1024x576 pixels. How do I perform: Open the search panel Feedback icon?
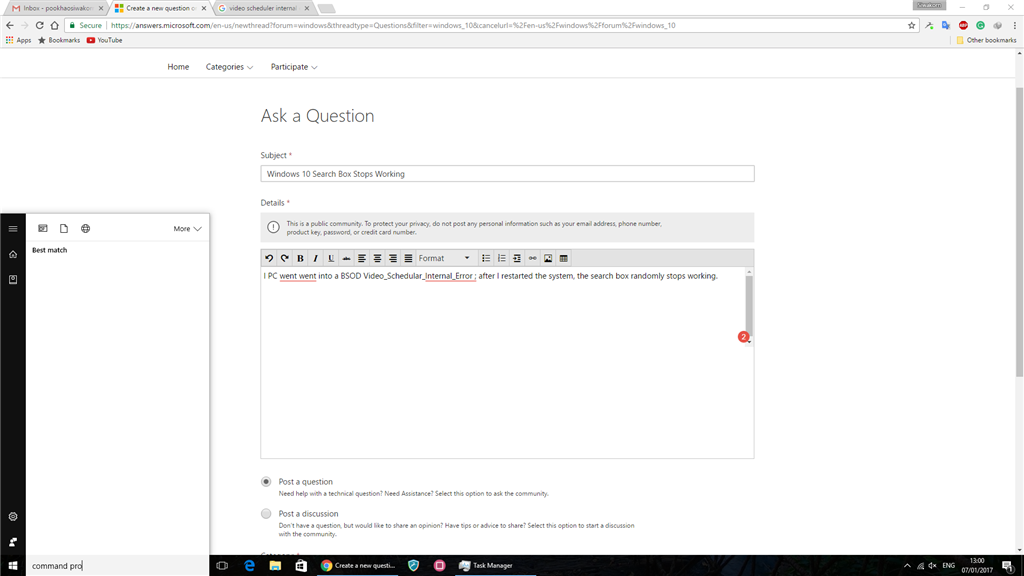[x=12, y=542]
